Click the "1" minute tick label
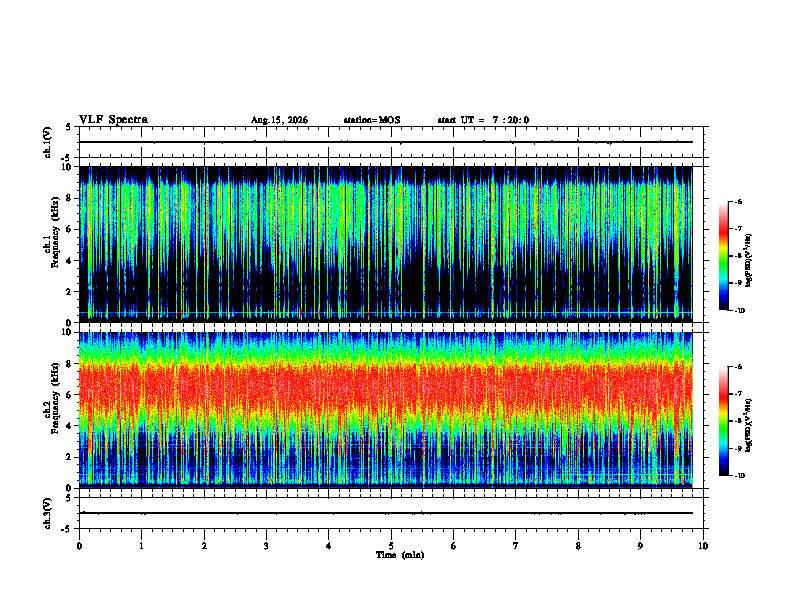Image resolution: width=792 pixels, height=612 pixels. point(141,546)
